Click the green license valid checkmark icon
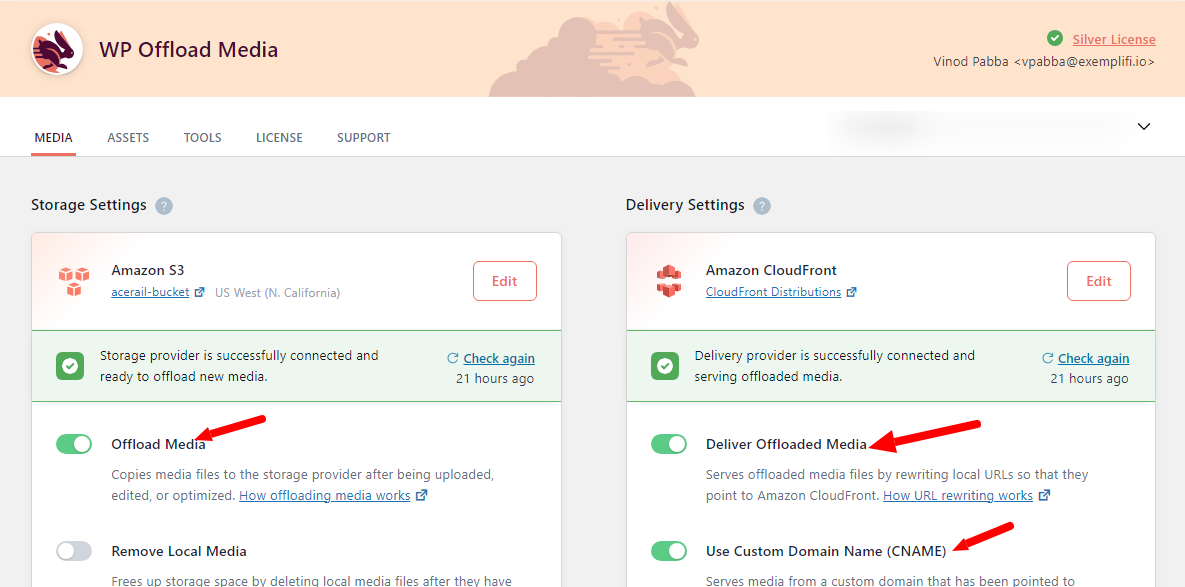 coord(1054,39)
